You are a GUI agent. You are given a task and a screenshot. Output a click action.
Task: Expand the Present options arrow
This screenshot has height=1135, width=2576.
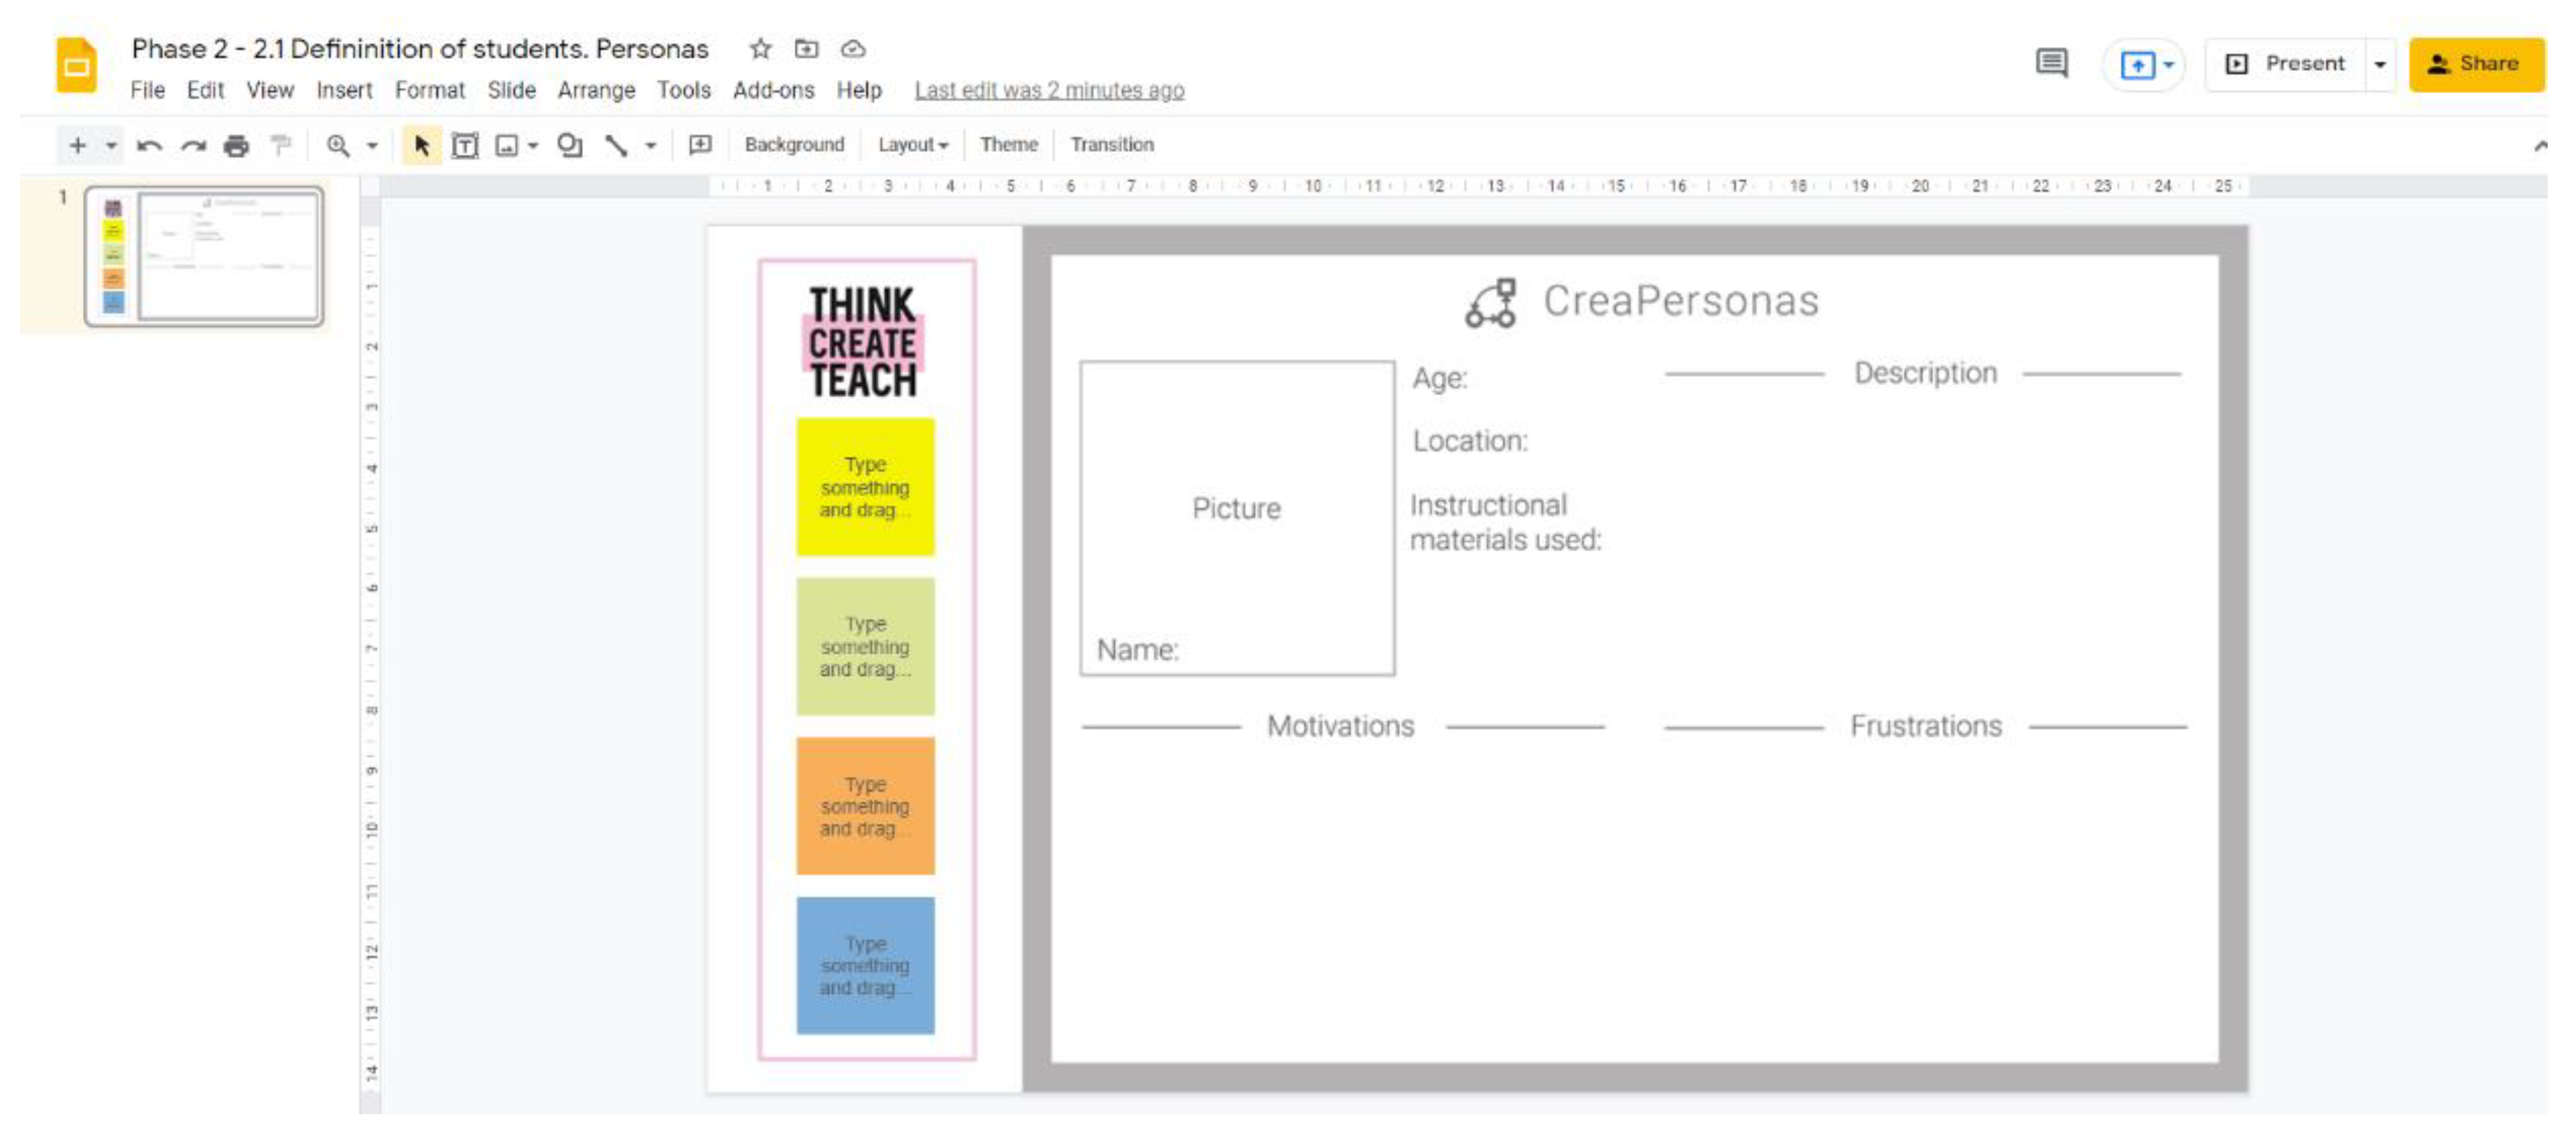tap(2380, 65)
